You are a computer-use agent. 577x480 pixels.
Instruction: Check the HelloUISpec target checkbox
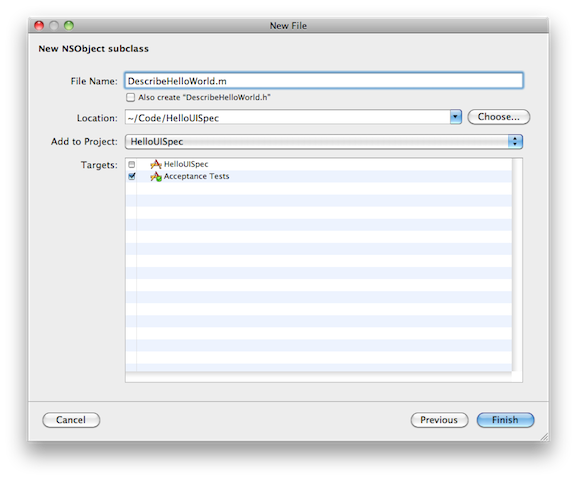tap(131, 165)
